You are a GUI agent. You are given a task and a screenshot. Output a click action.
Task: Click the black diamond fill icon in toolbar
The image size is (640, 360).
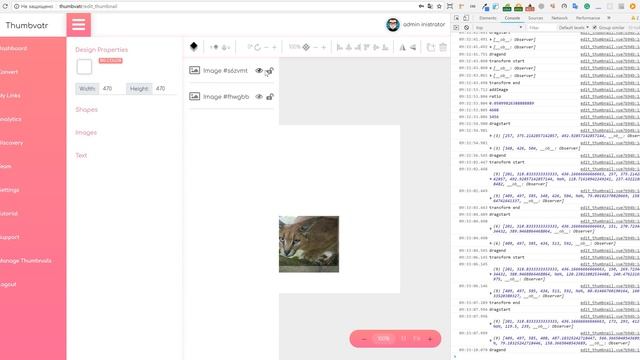pos(194,47)
